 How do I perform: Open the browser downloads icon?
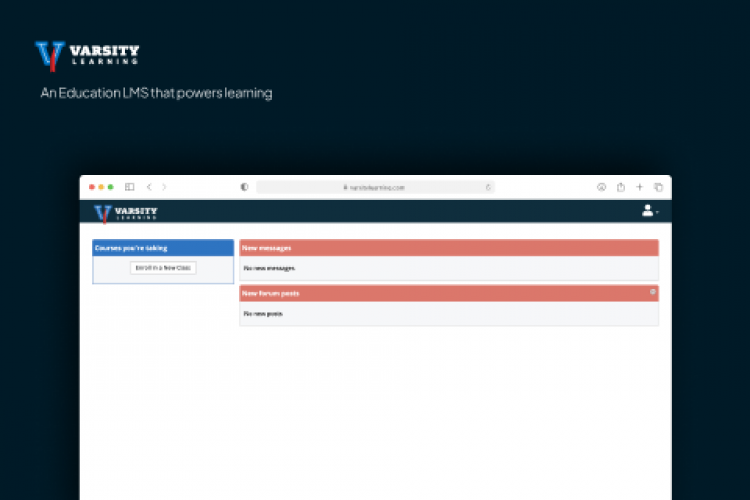601,187
